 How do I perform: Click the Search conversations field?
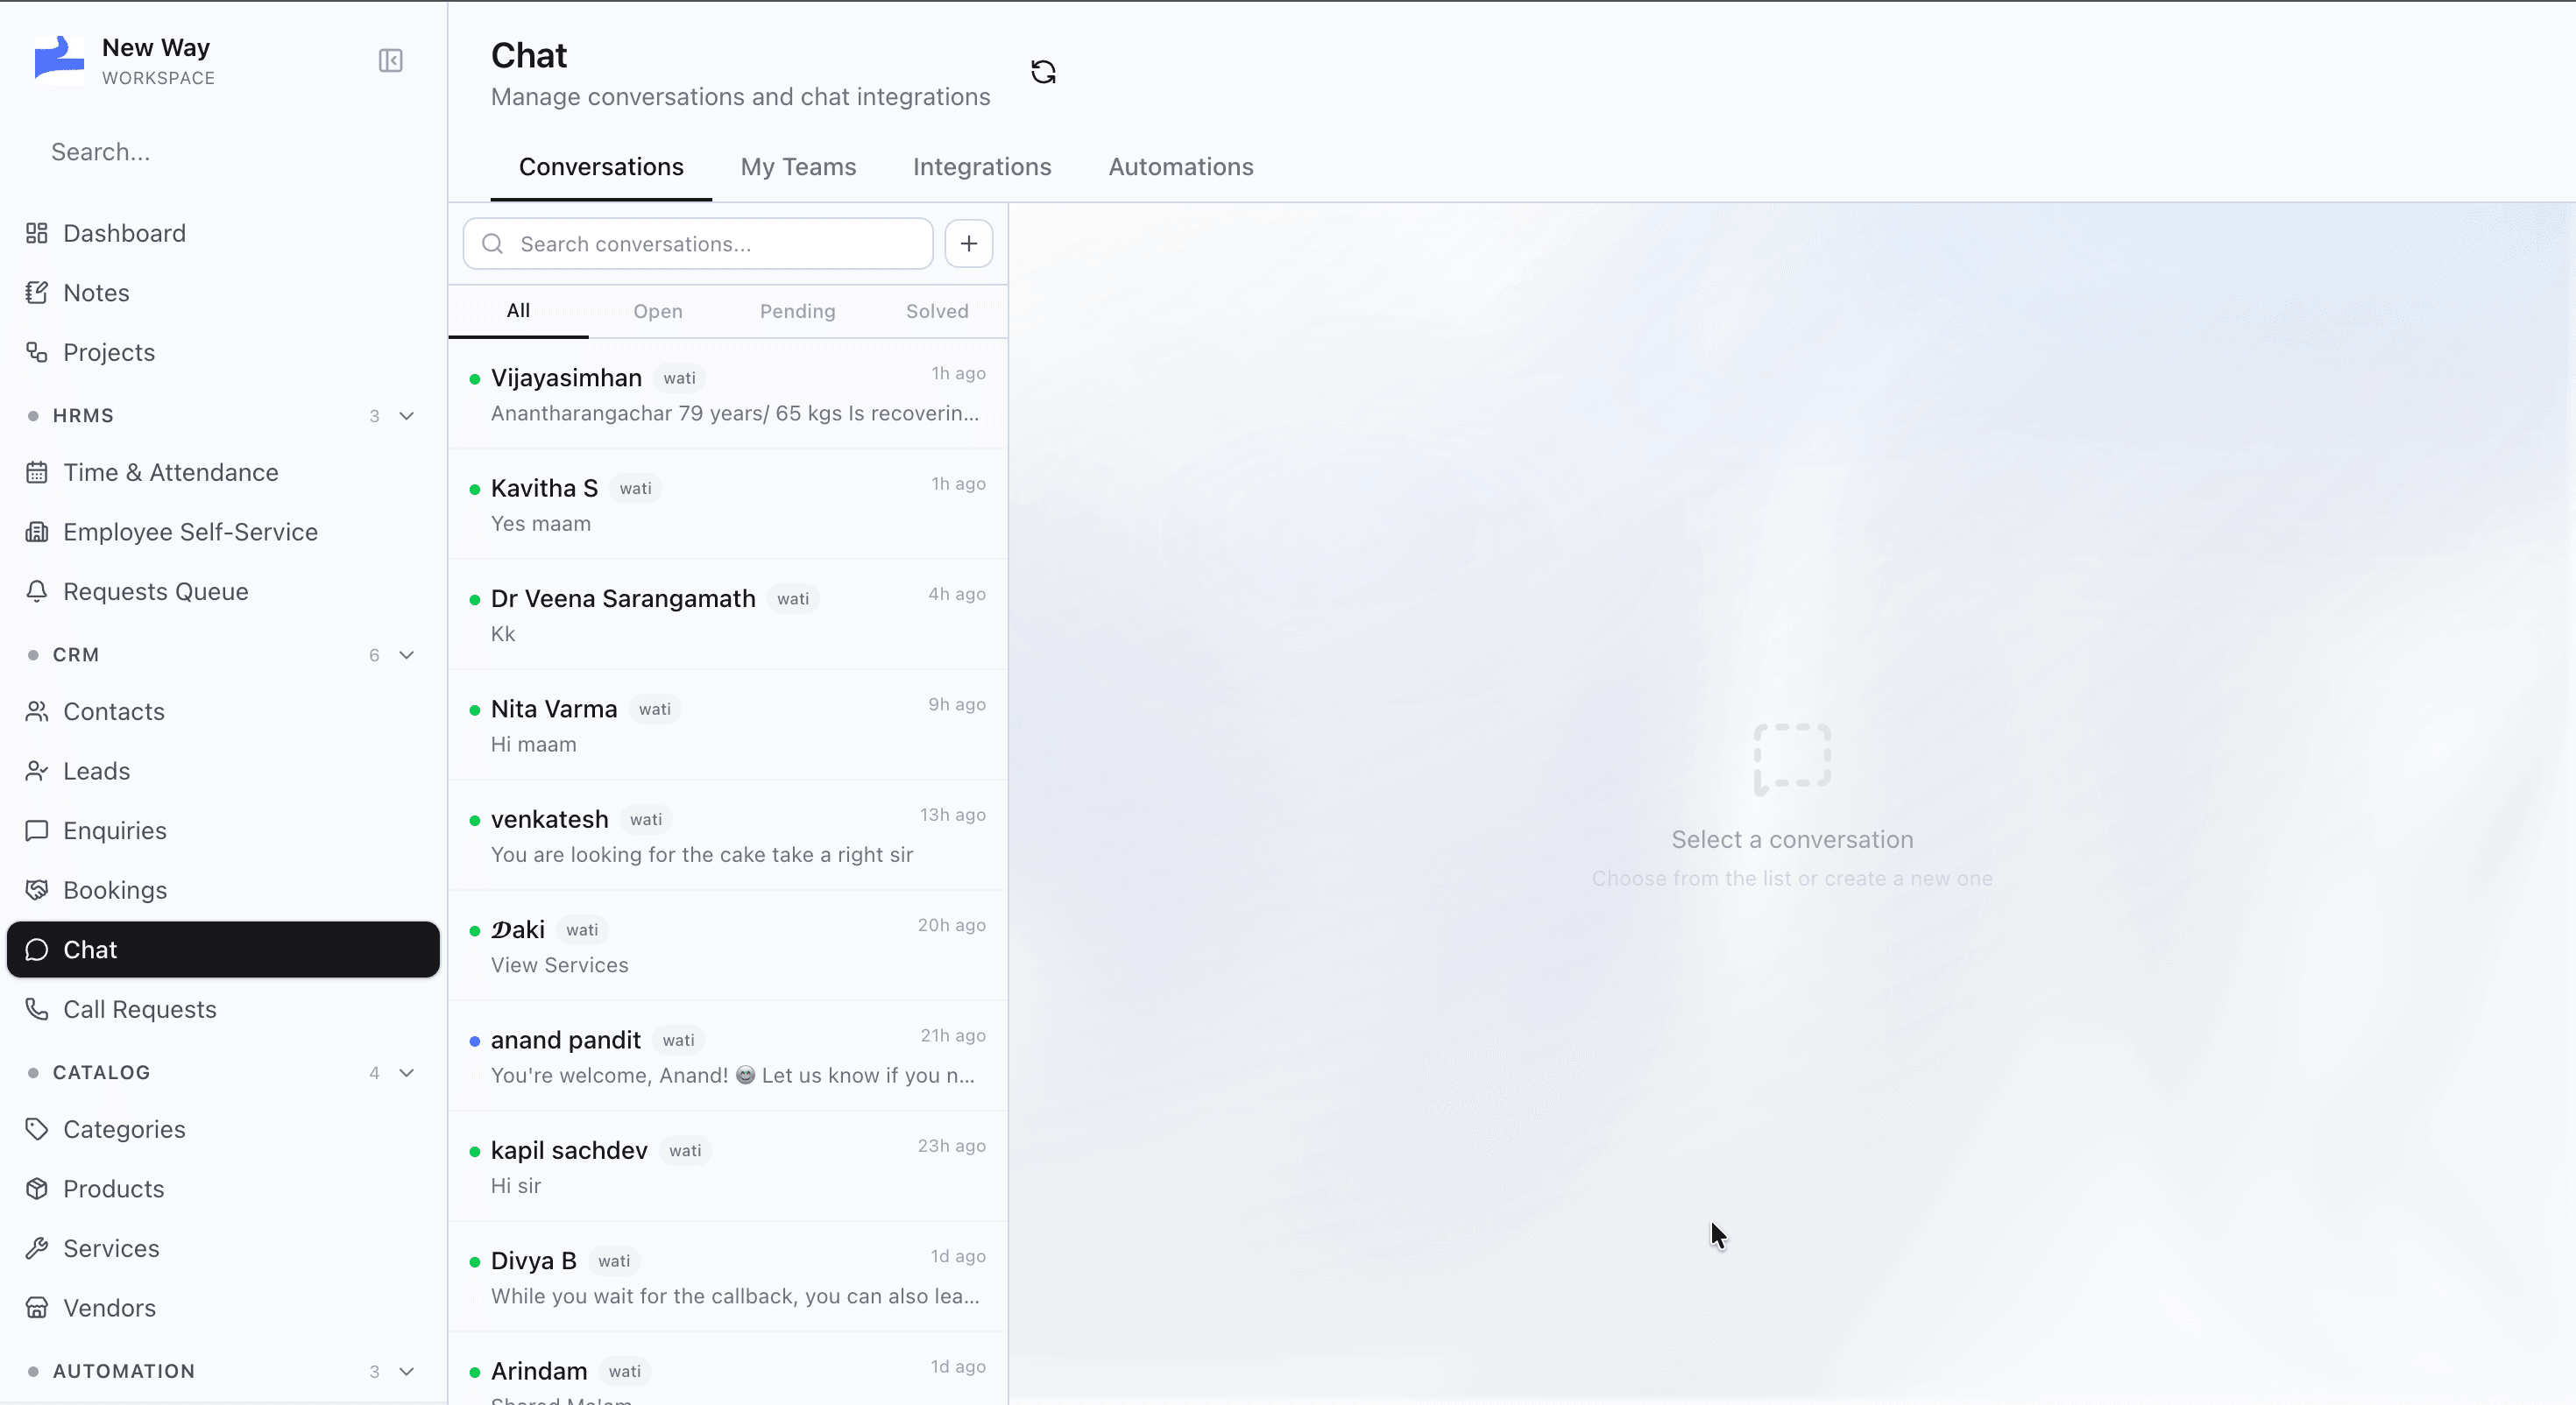tap(698, 244)
